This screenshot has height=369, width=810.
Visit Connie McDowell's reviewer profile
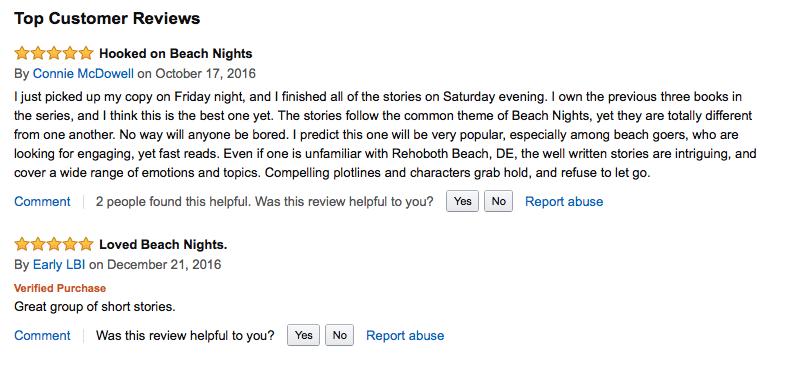pyautogui.click(x=83, y=73)
